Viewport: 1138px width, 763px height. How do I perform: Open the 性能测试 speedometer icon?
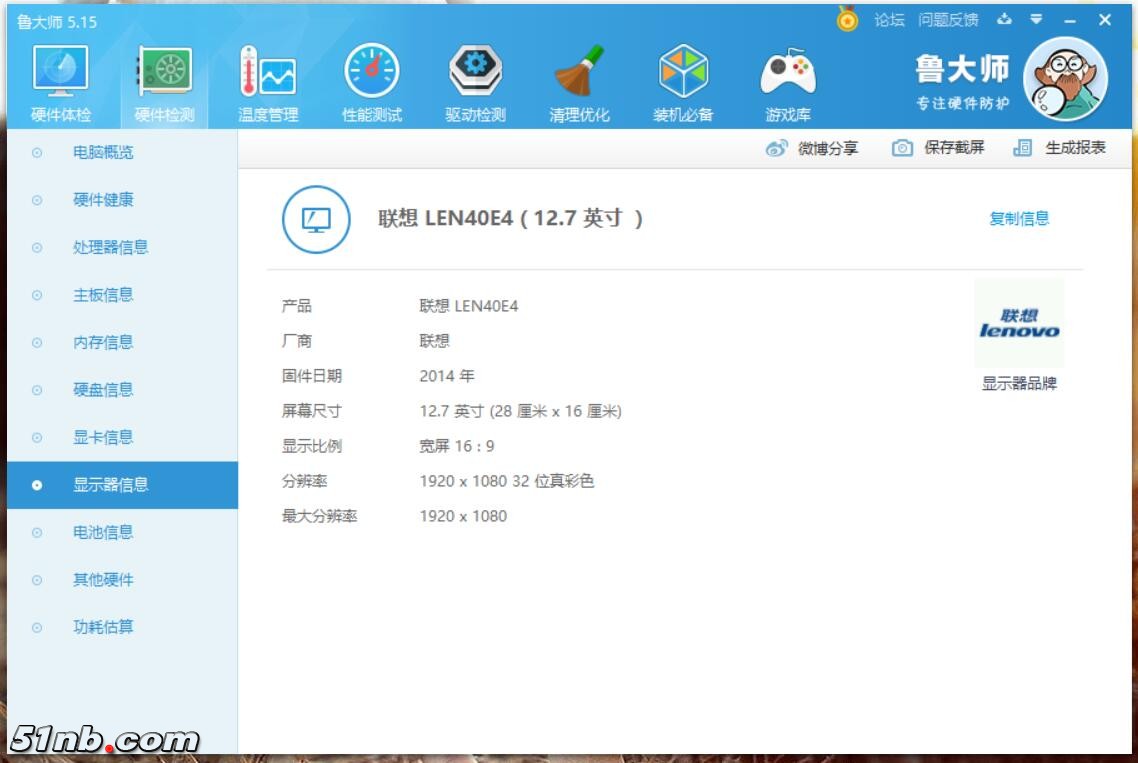(x=371, y=74)
